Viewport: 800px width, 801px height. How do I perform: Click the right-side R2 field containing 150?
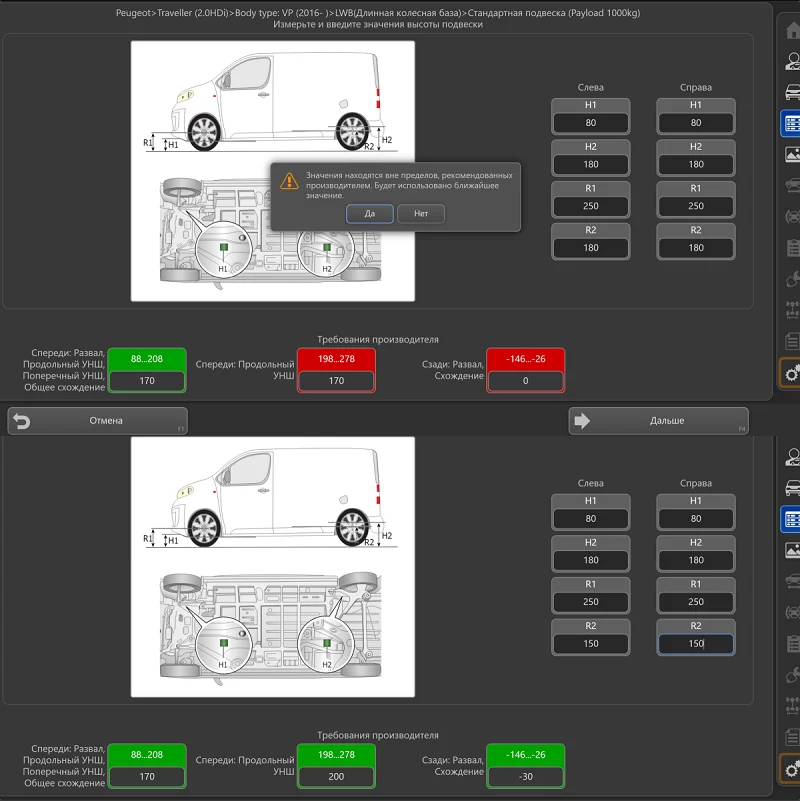[x=695, y=644]
